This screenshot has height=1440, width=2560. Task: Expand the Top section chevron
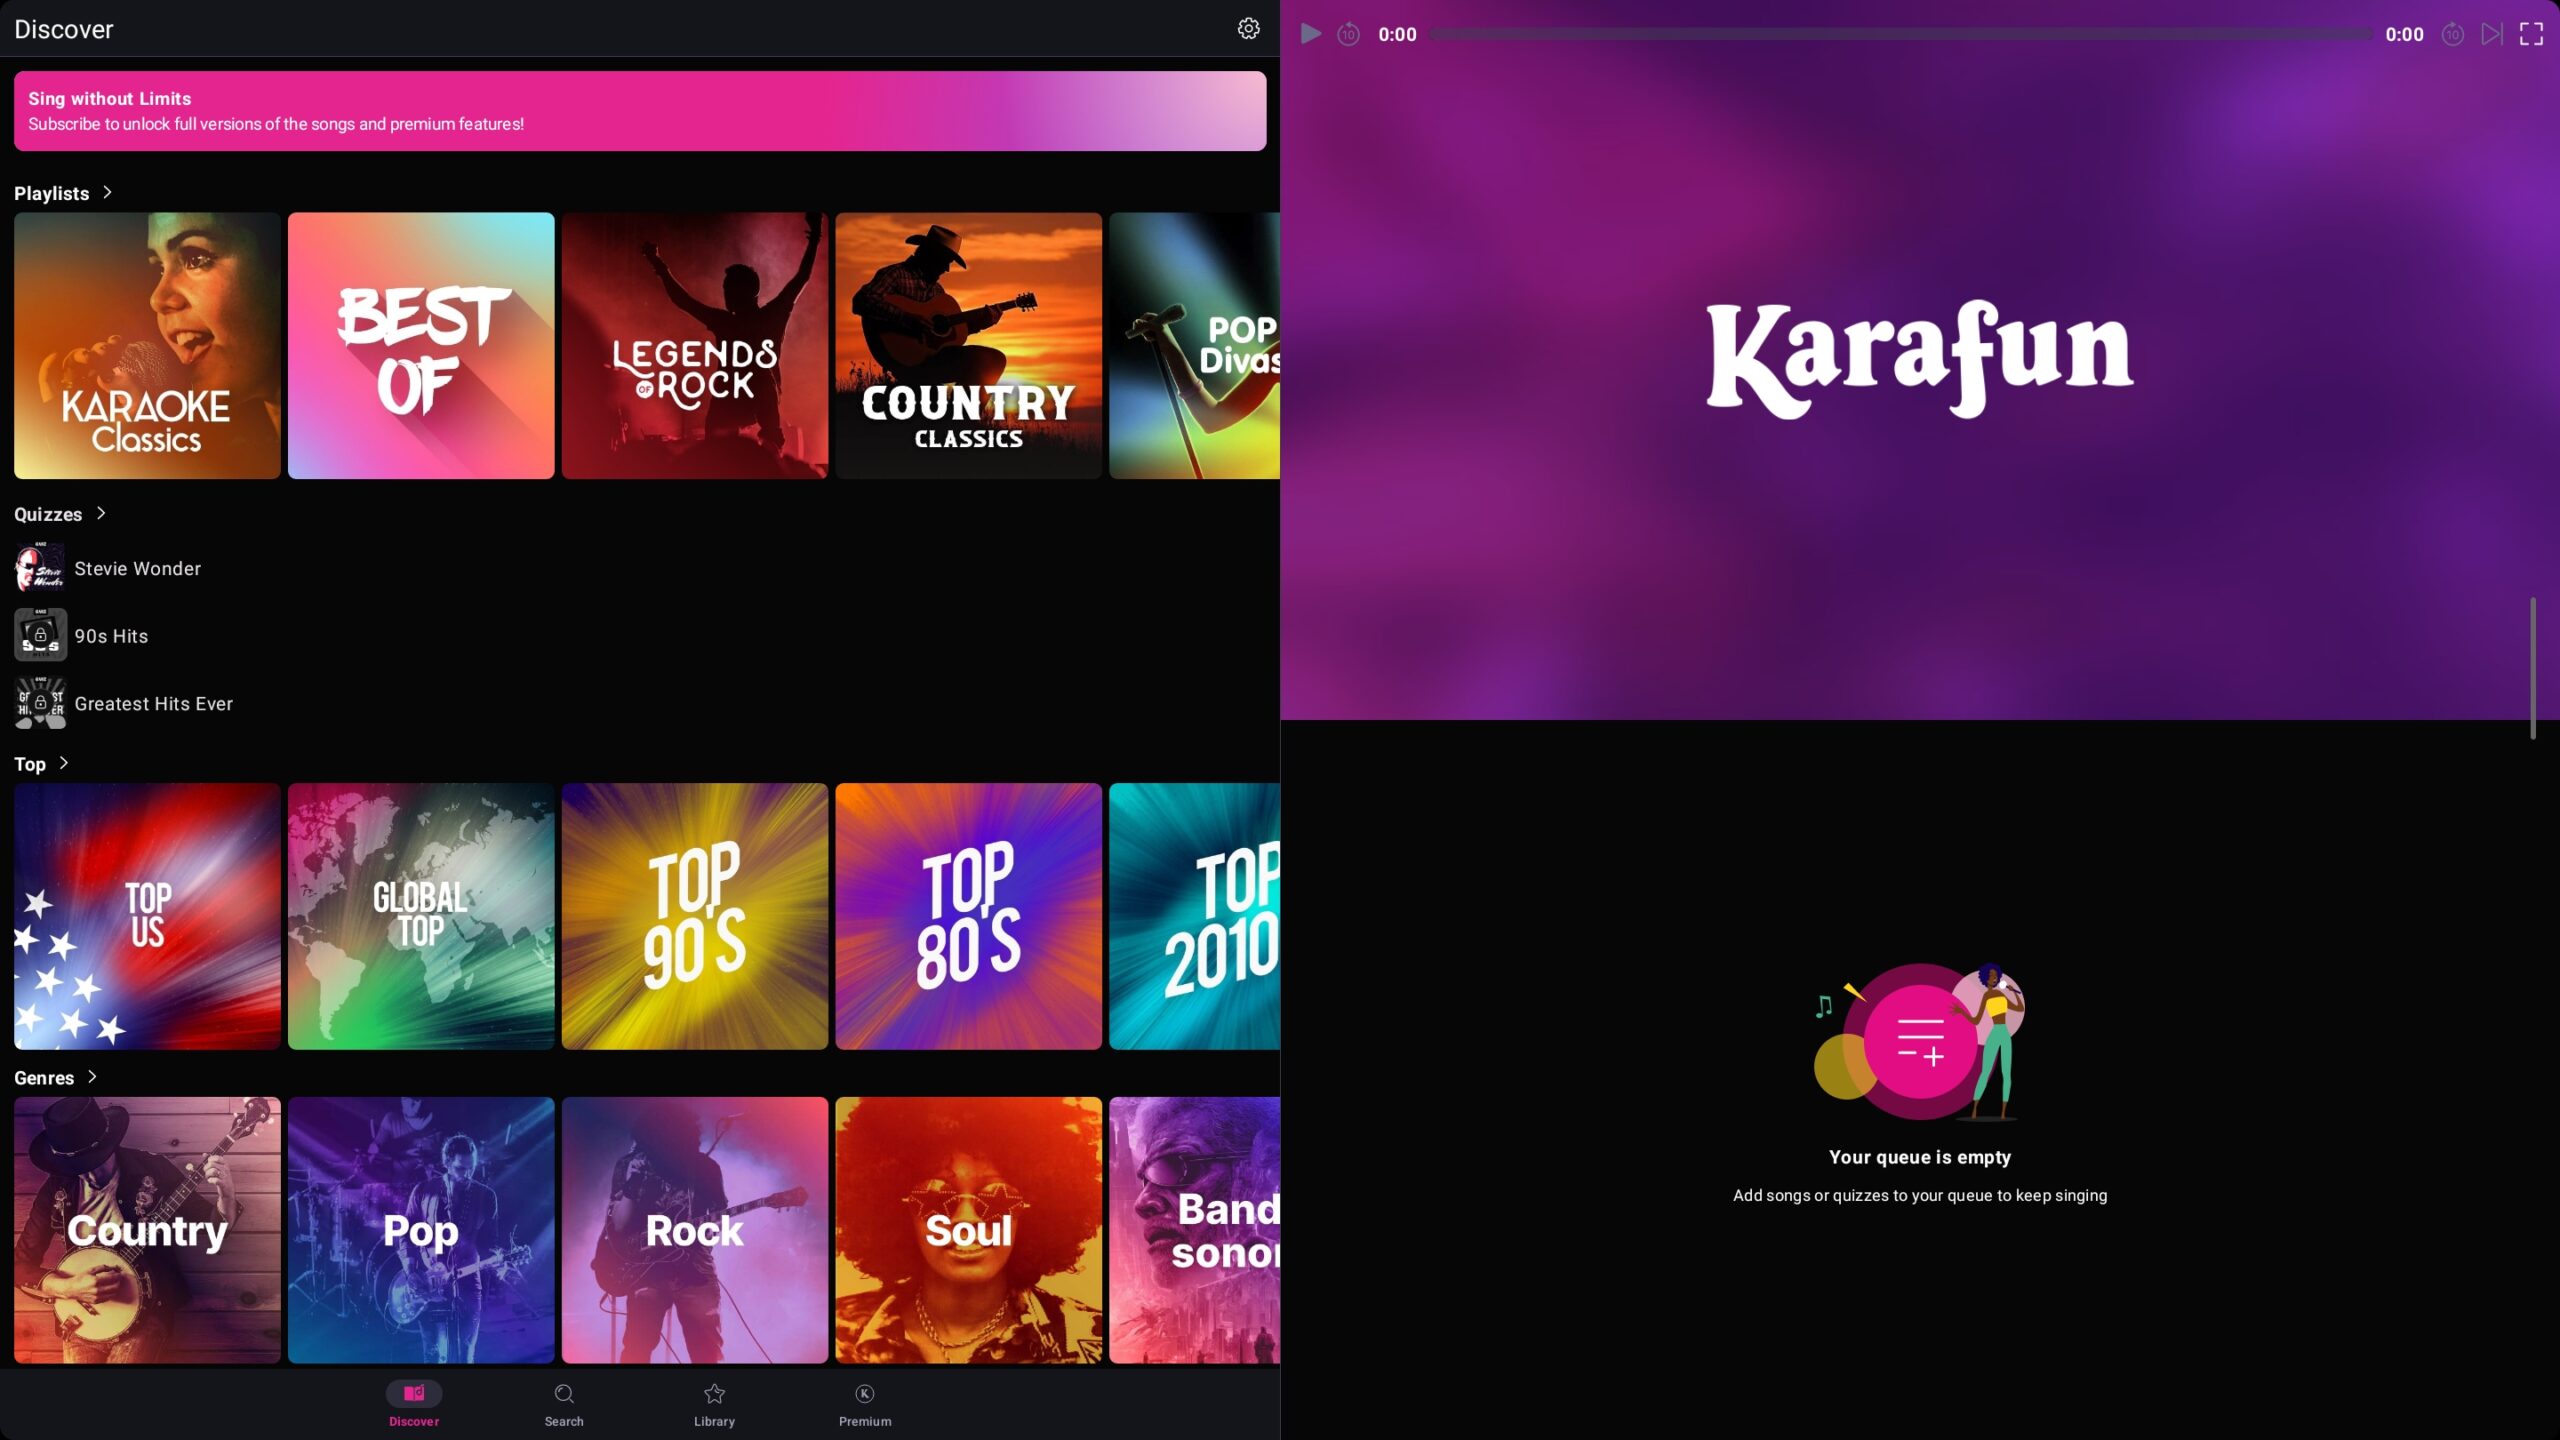(64, 763)
